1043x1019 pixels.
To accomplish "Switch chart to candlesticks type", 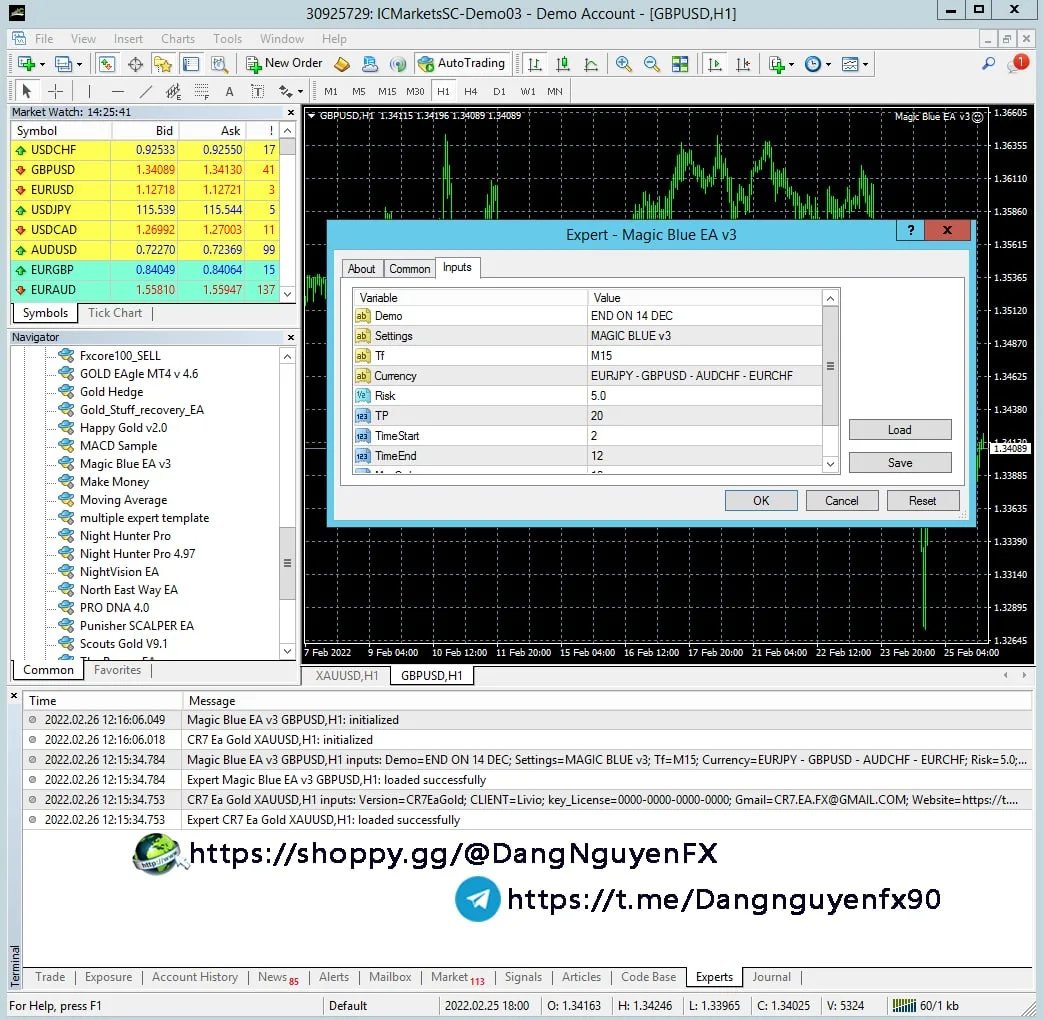I will point(563,64).
